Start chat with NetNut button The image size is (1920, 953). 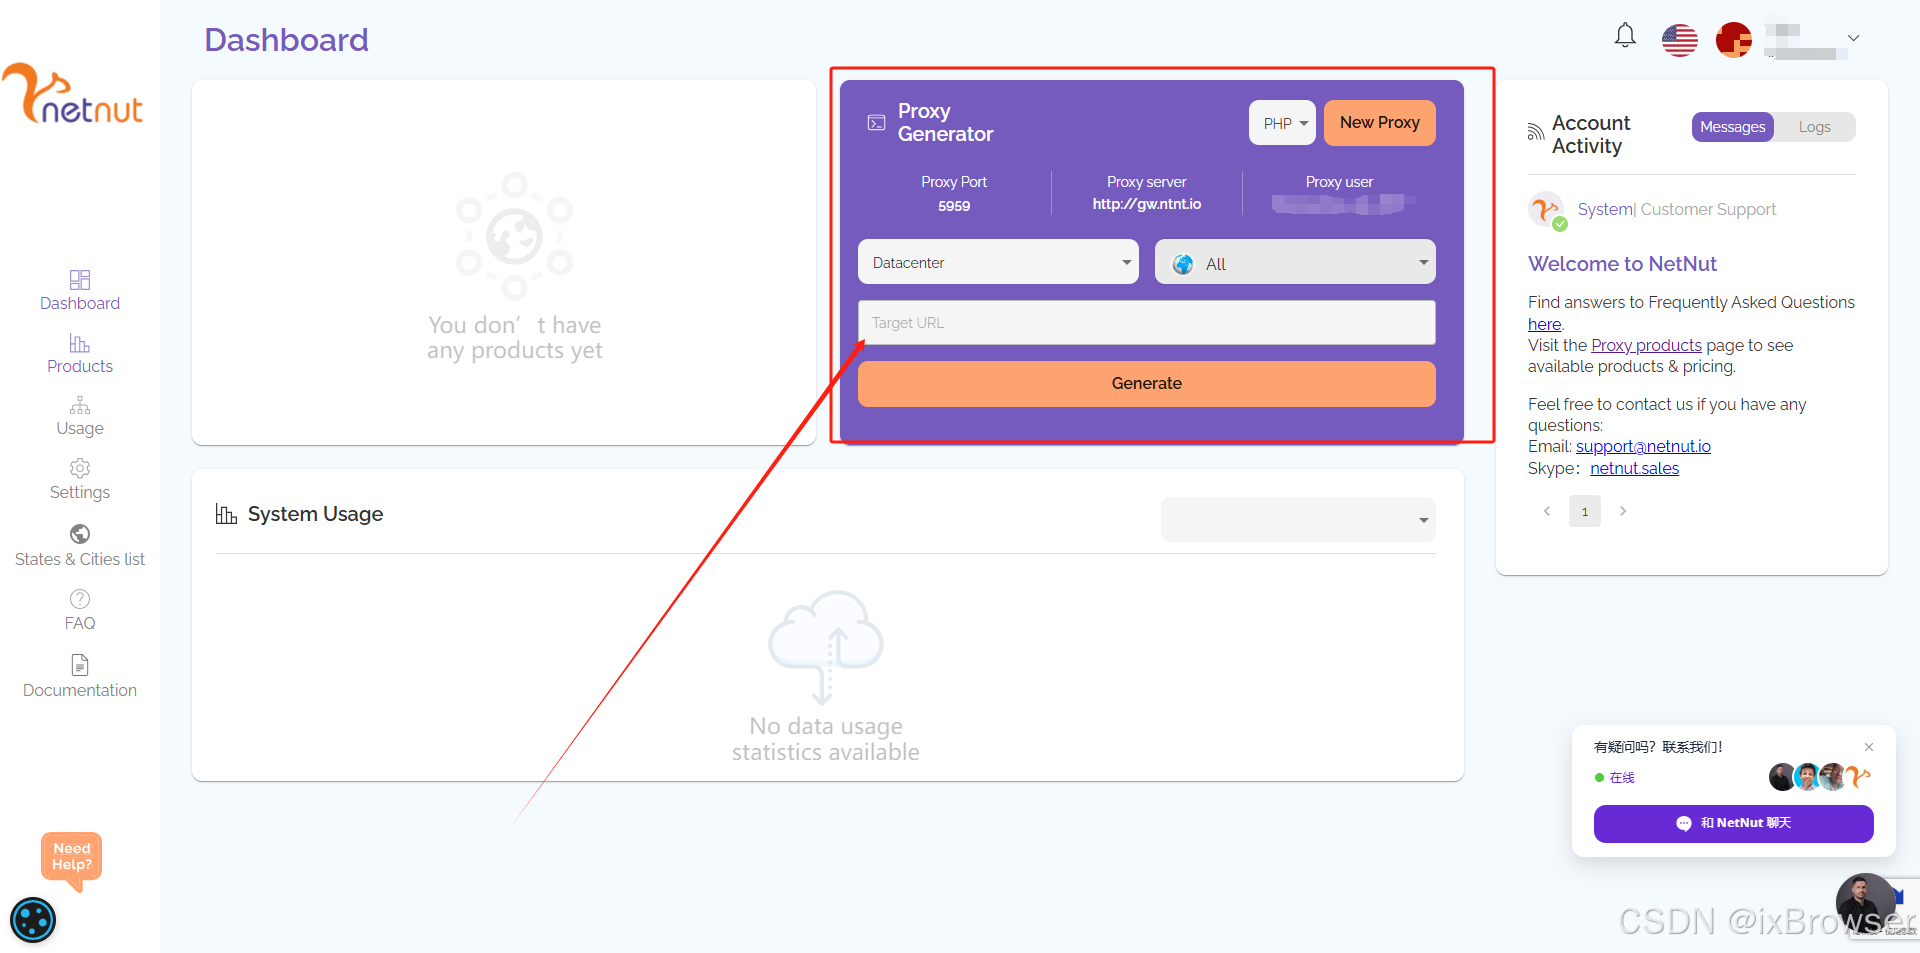coord(1734,824)
